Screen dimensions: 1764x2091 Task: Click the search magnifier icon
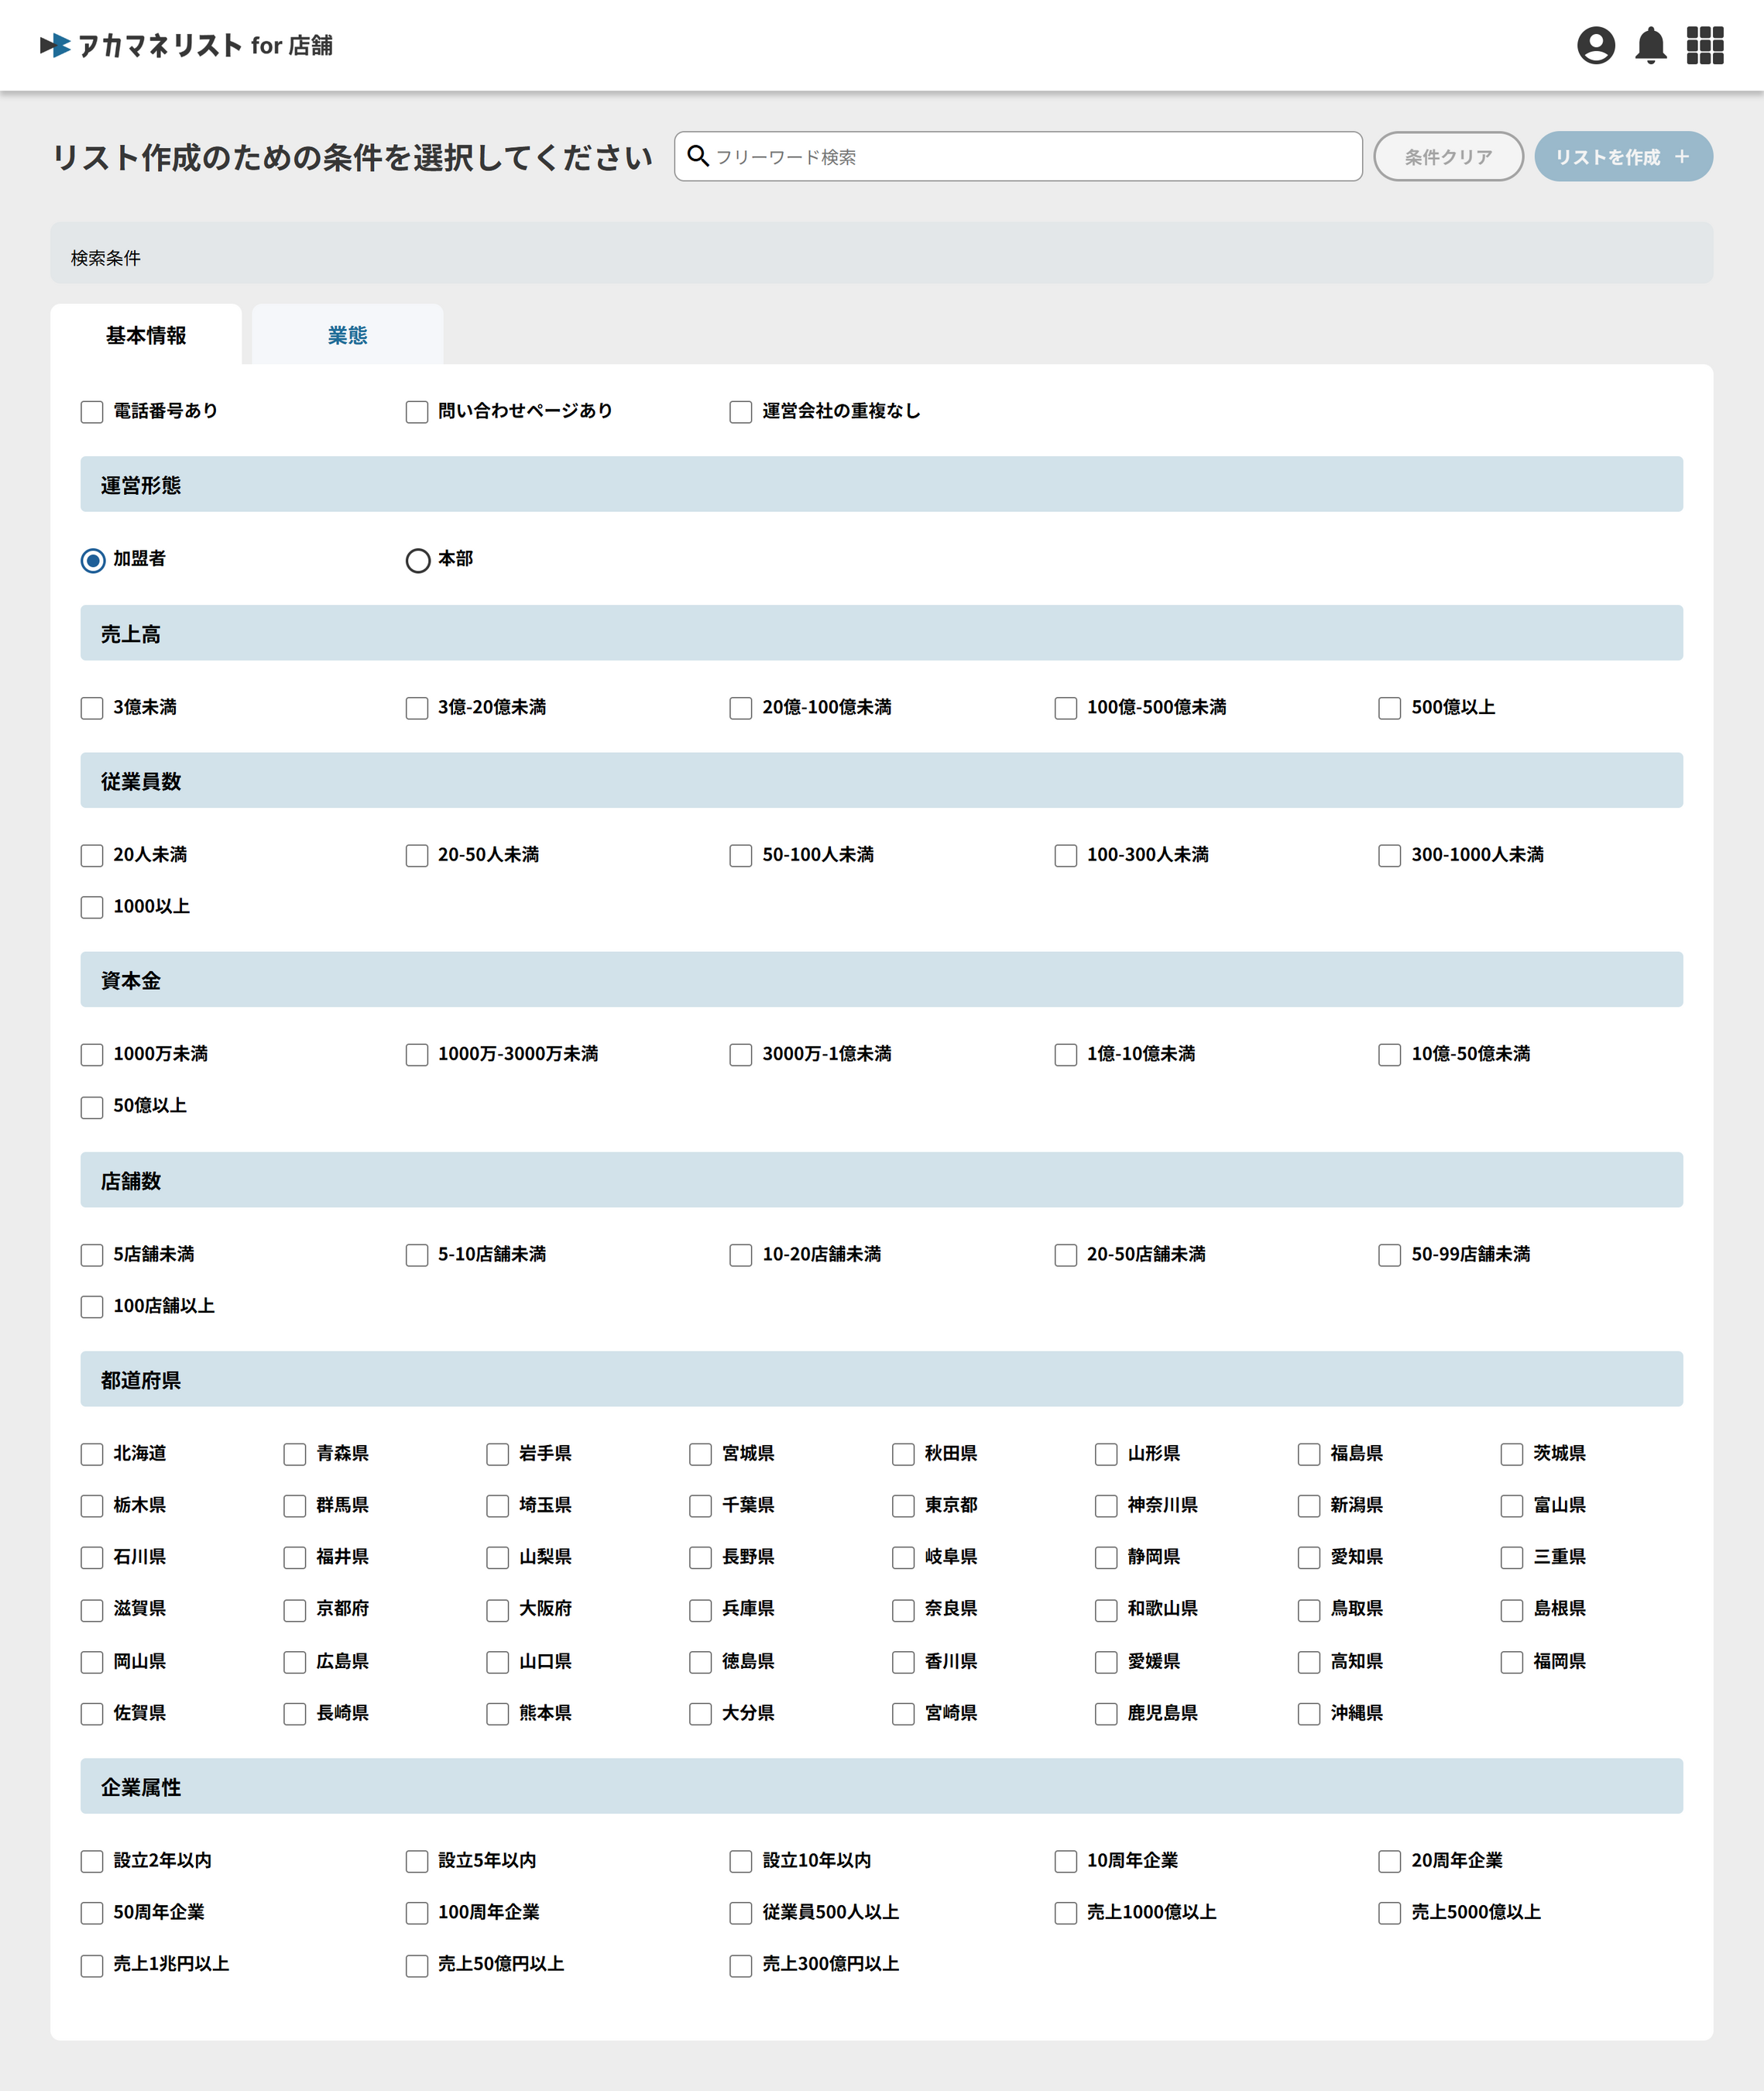[698, 156]
